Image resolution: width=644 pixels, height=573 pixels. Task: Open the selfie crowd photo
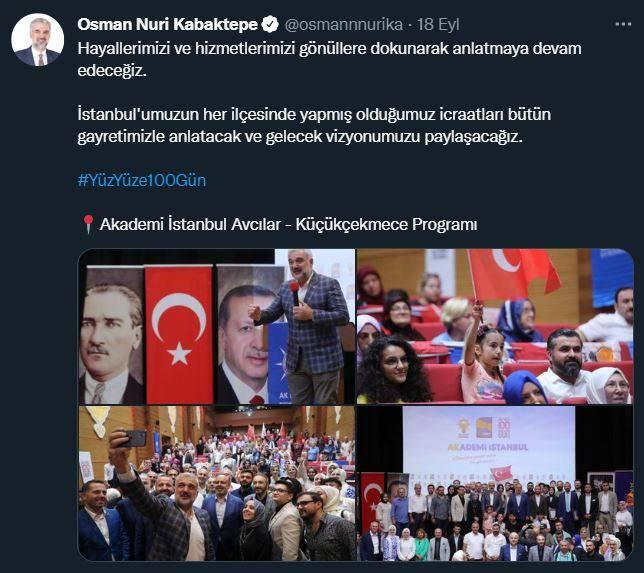tap(217, 483)
